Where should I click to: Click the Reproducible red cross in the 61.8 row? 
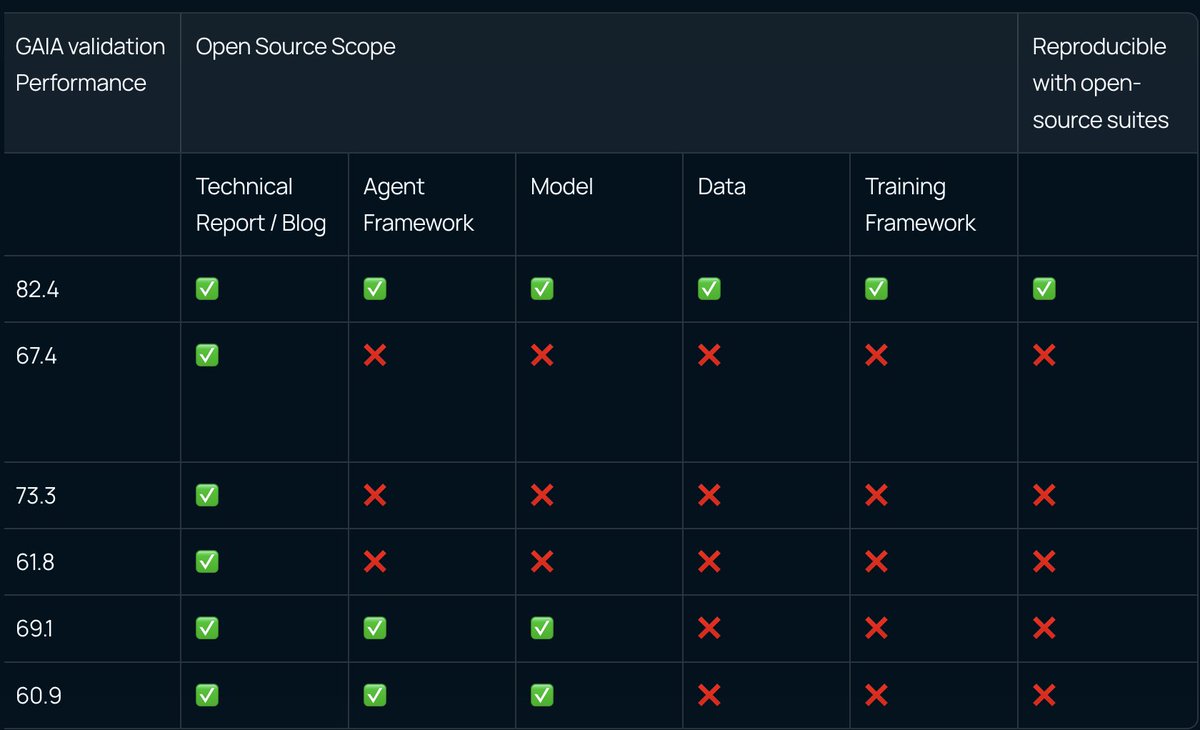point(1044,562)
